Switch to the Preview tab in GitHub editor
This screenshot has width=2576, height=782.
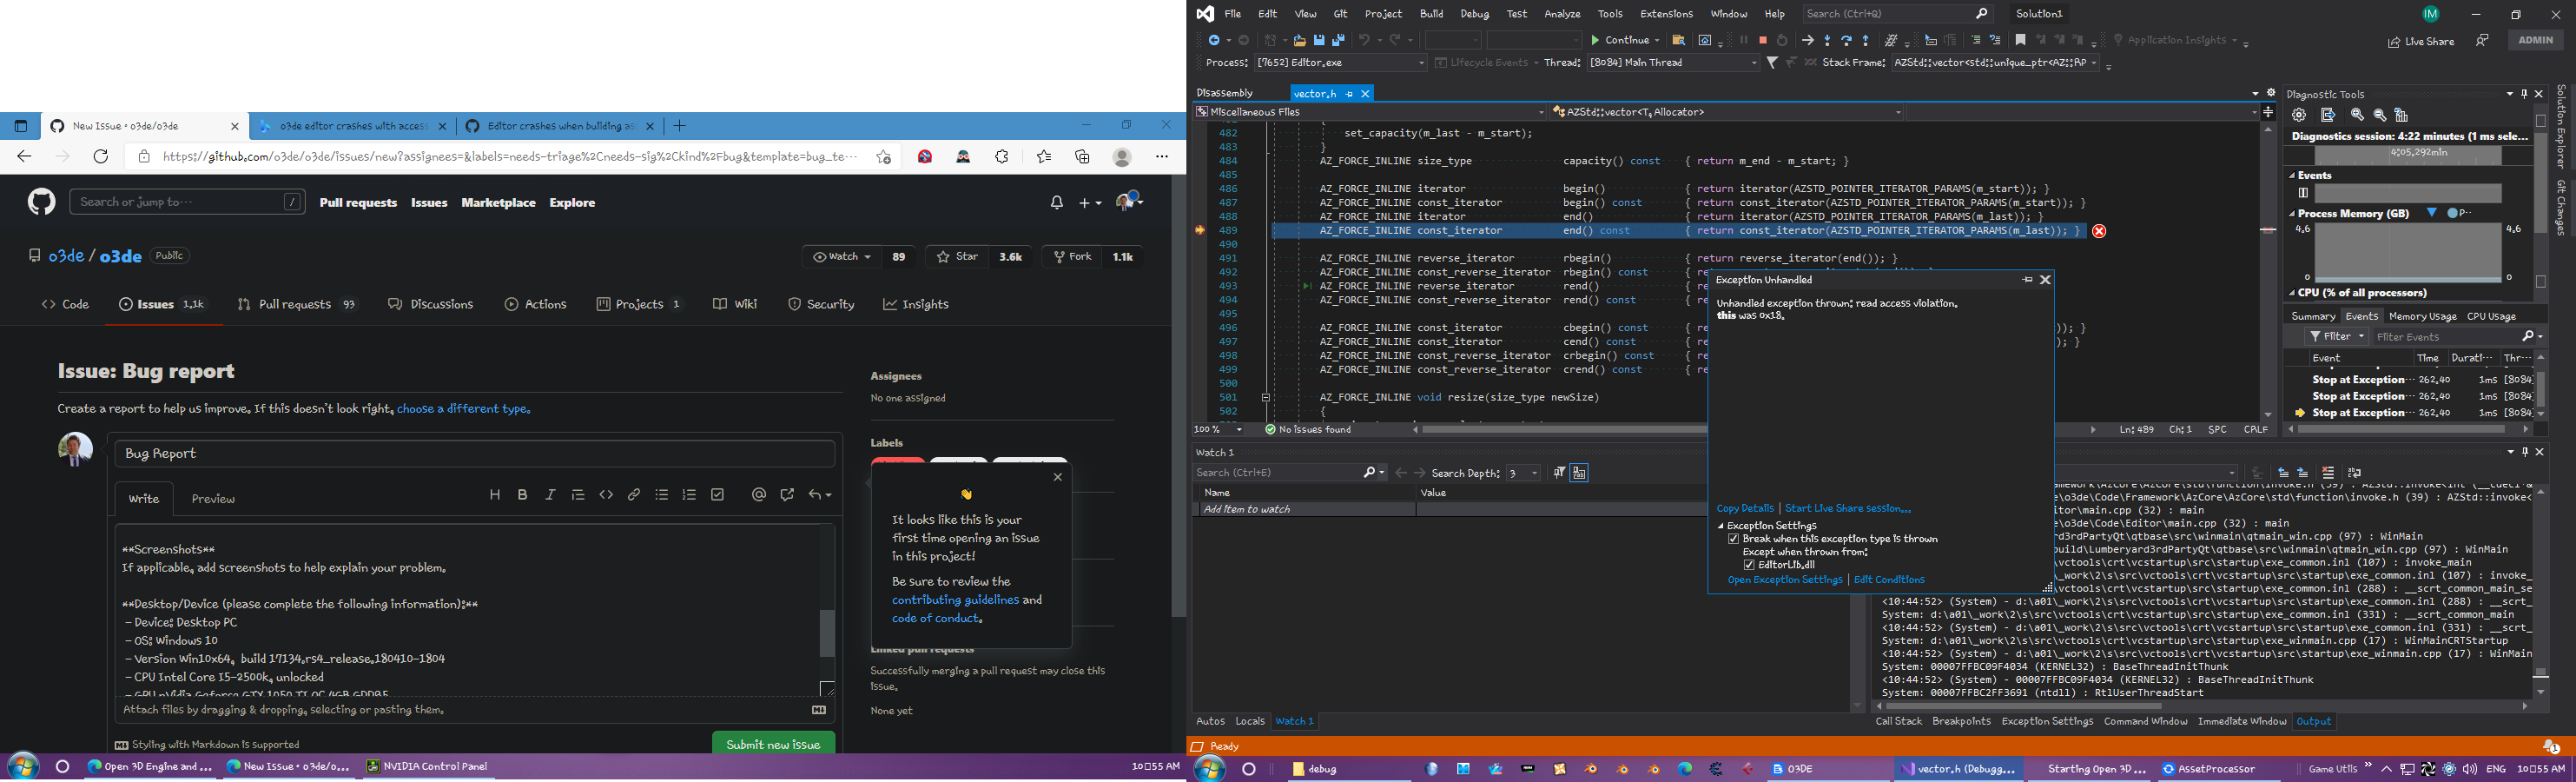pos(213,499)
